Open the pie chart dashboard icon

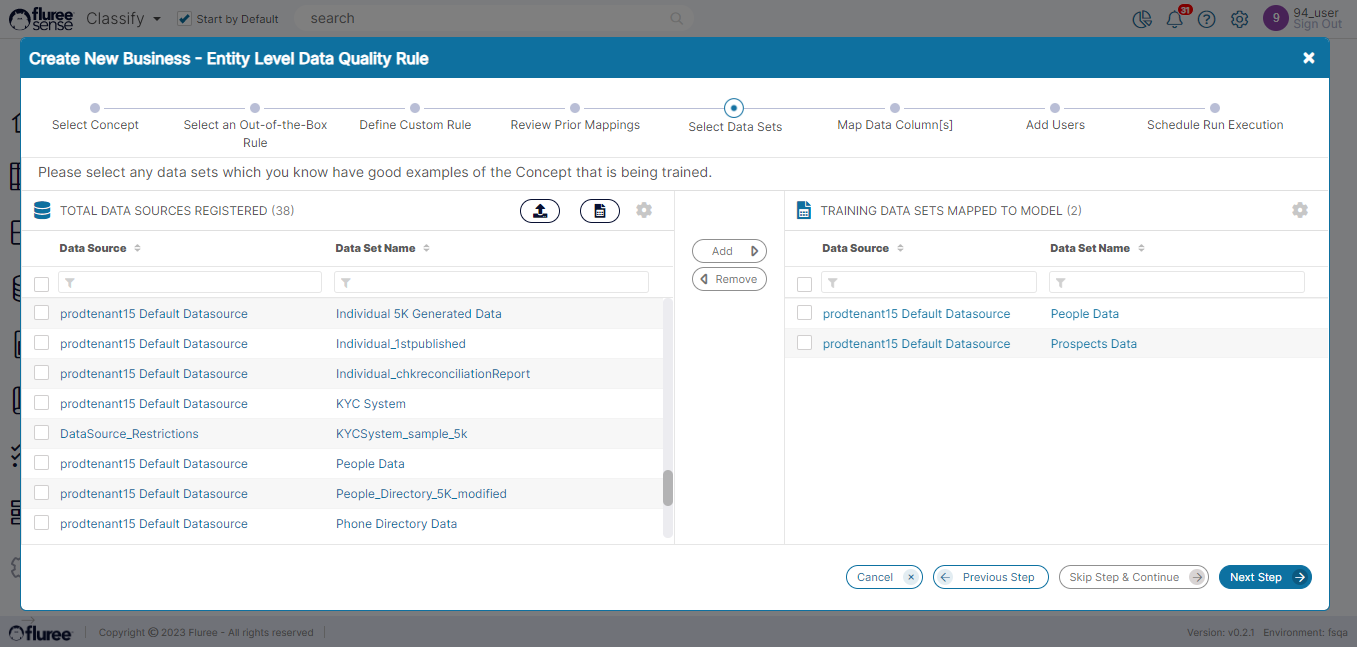tap(1142, 19)
